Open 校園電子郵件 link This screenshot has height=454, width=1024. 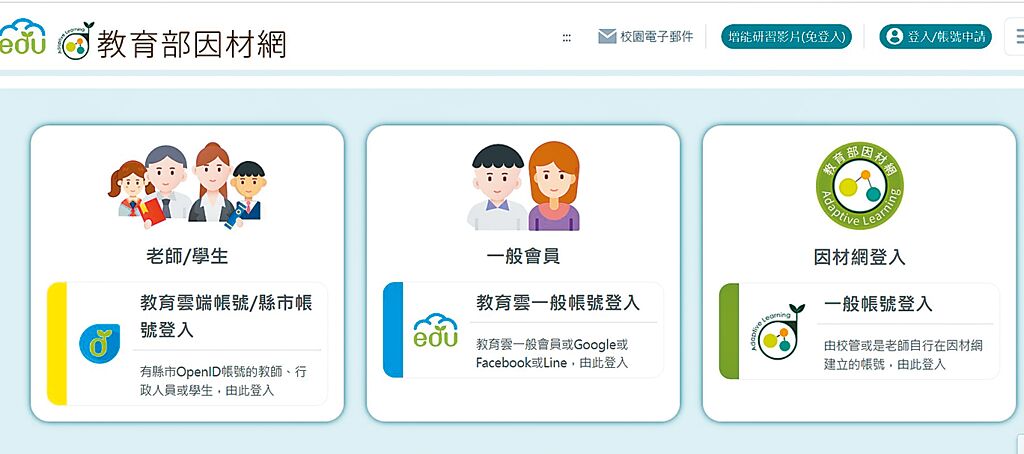click(656, 37)
